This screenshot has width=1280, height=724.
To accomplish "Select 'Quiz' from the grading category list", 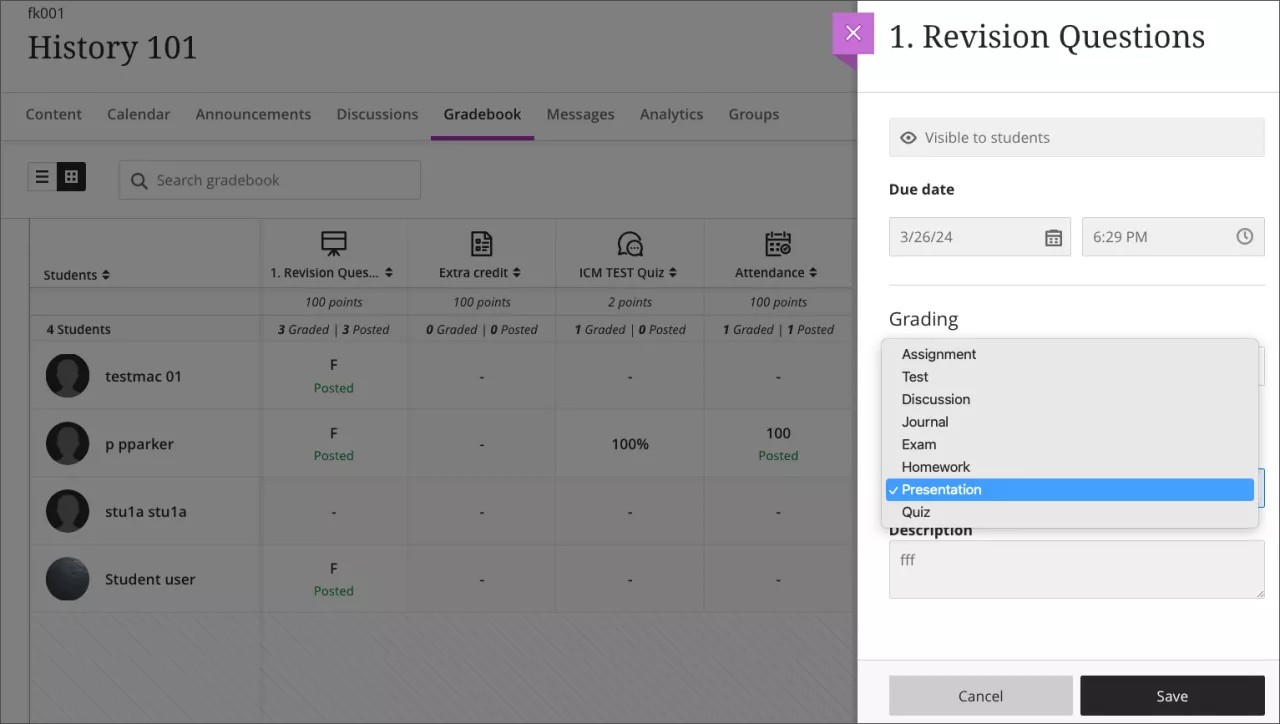I will coord(915,511).
